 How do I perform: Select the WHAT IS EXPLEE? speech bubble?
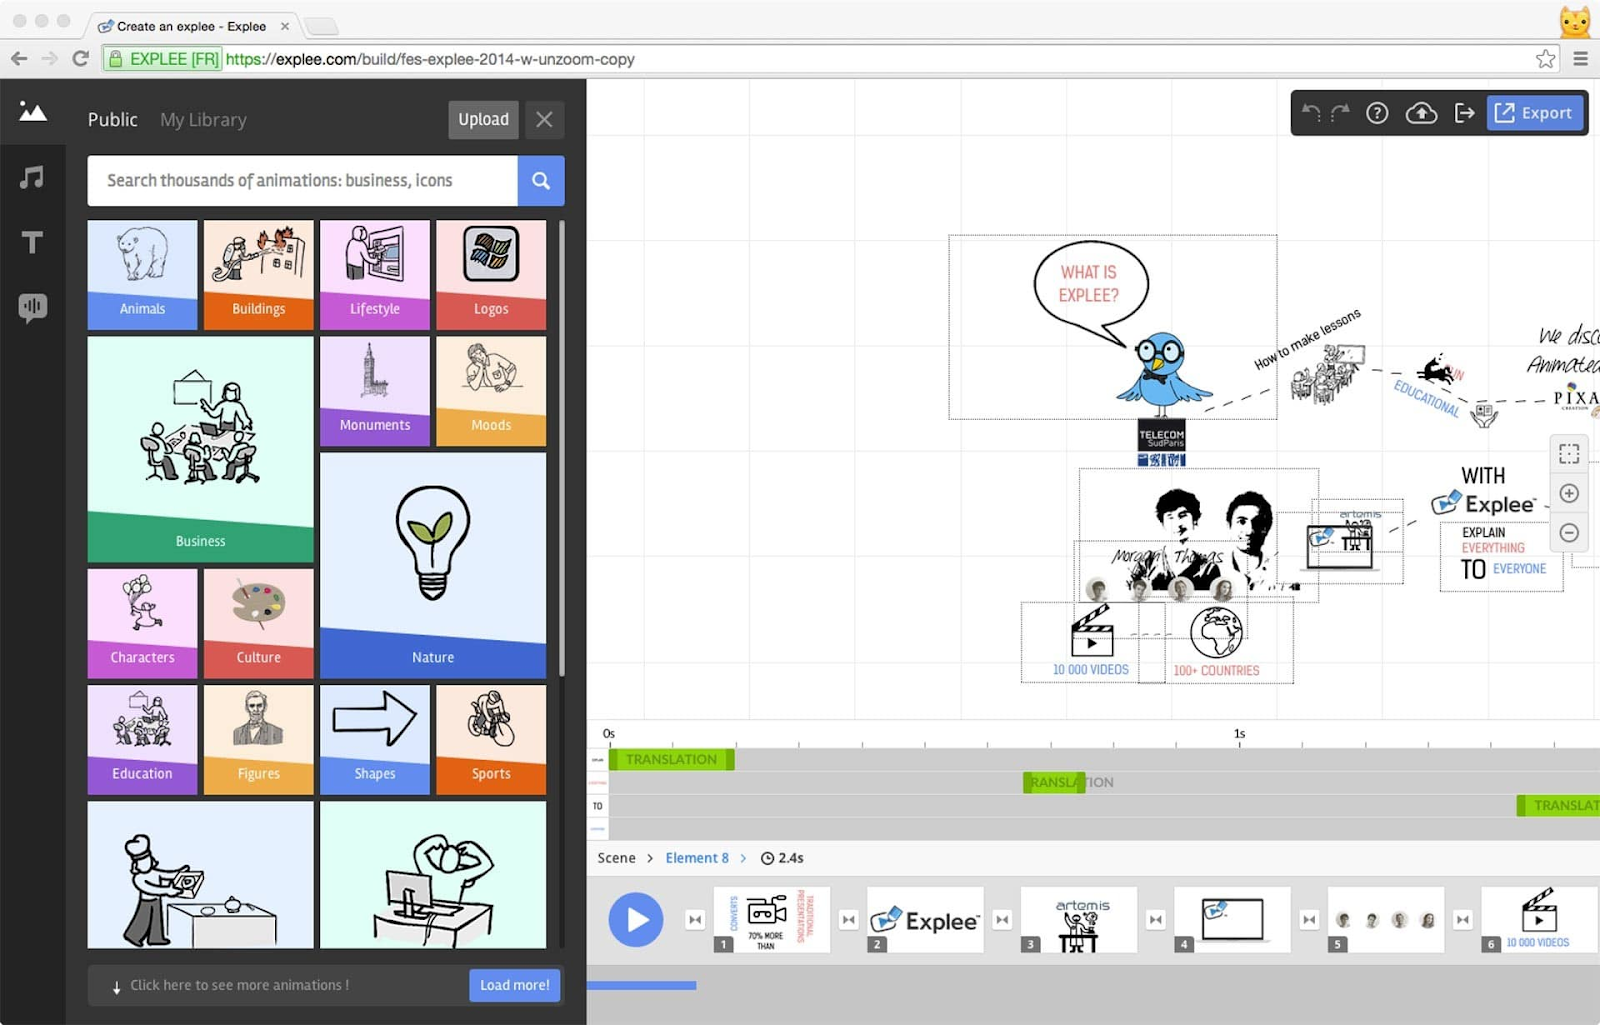[x=1090, y=288]
